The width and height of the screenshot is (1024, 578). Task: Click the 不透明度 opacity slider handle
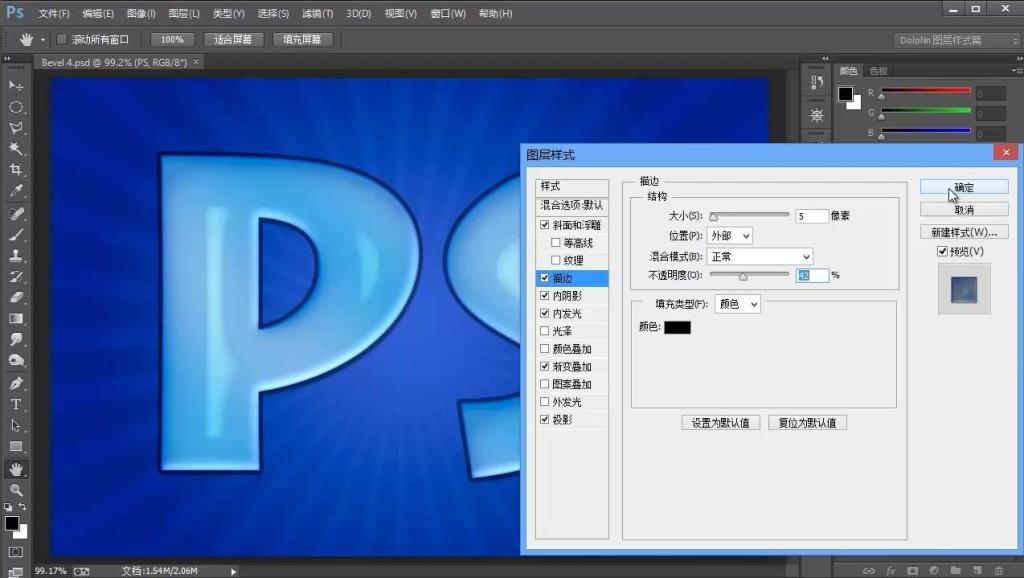pyautogui.click(x=743, y=277)
